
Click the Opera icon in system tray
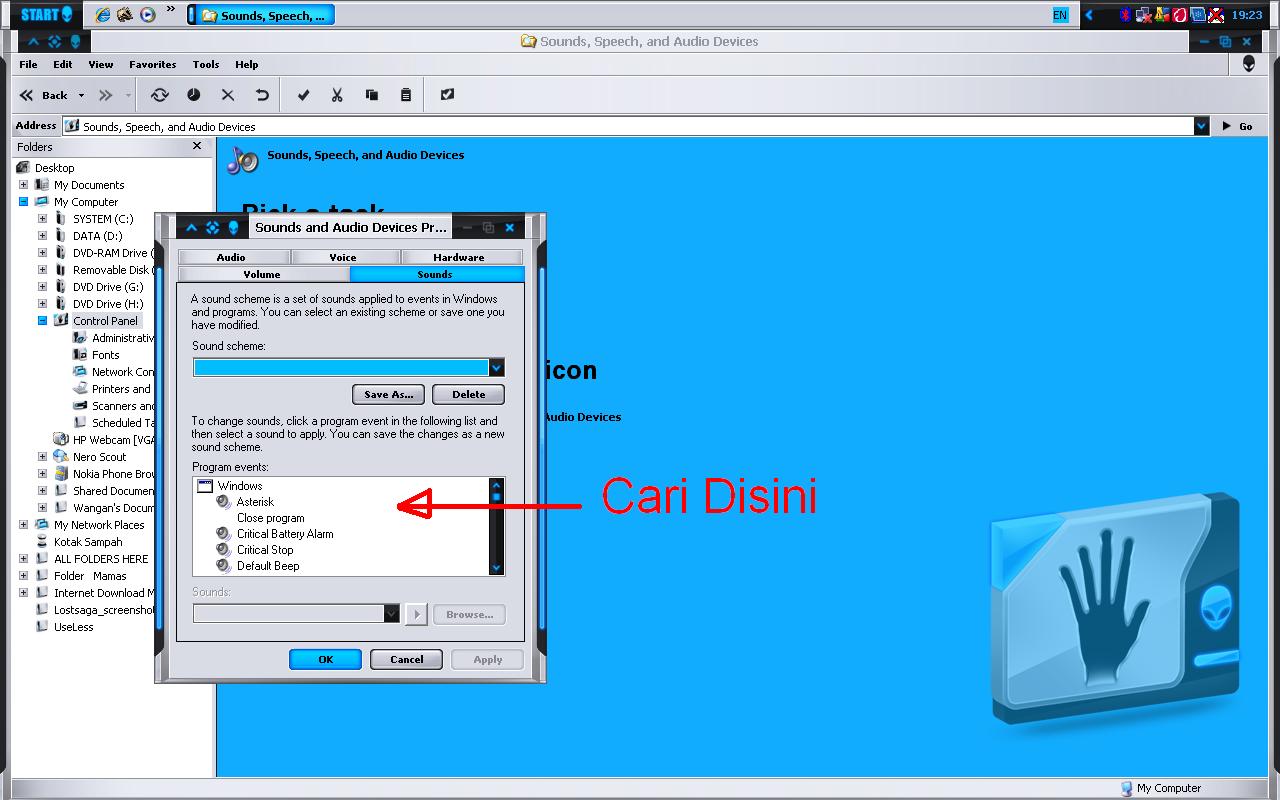pos(1180,14)
